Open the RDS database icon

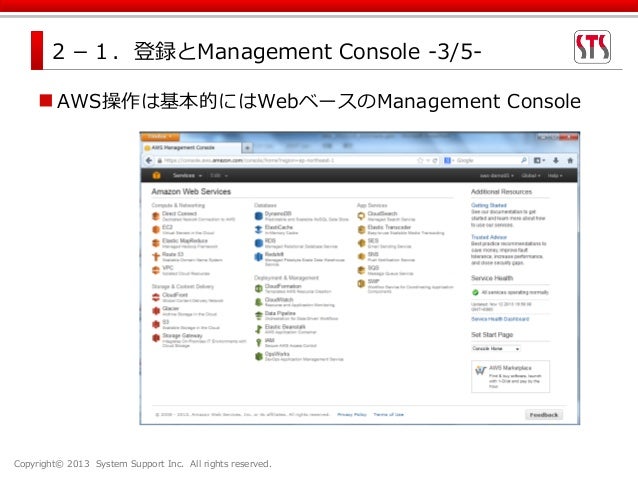pyautogui.click(x=258, y=243)
